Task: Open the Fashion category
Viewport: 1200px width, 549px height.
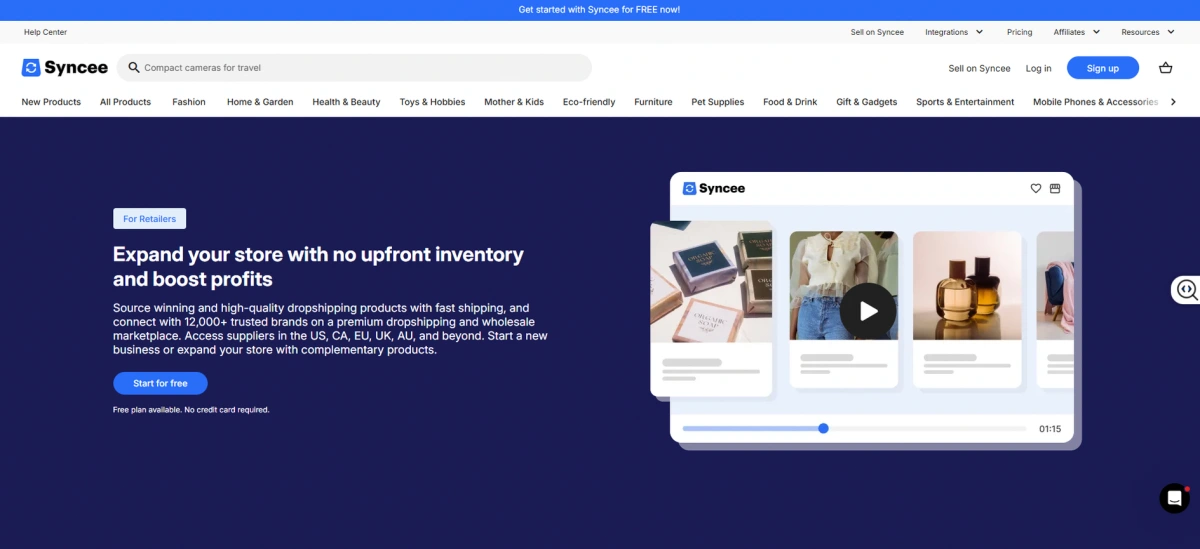Action: 189,102
